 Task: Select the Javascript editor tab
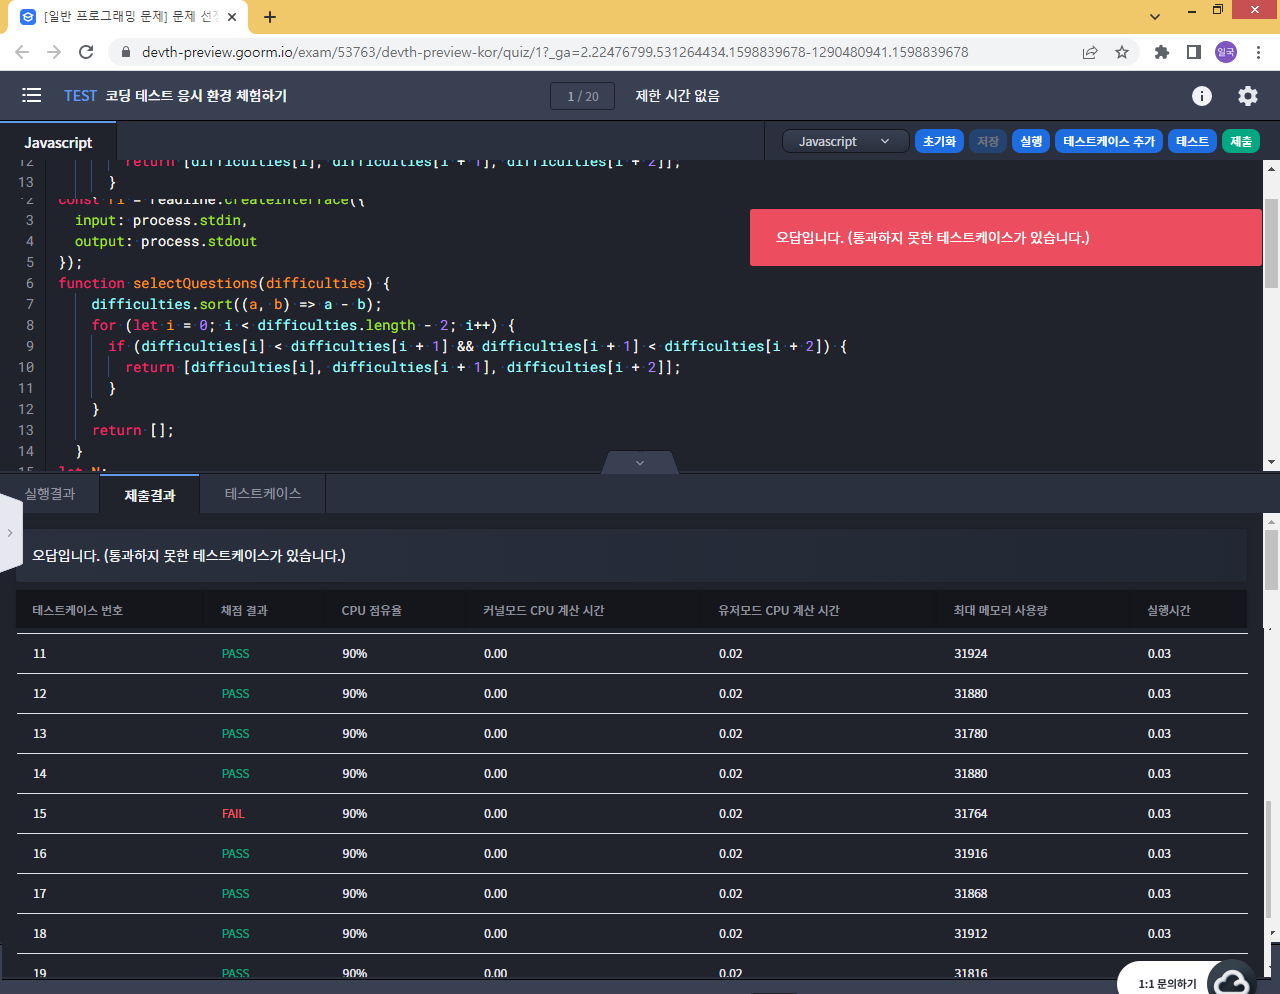58,142
